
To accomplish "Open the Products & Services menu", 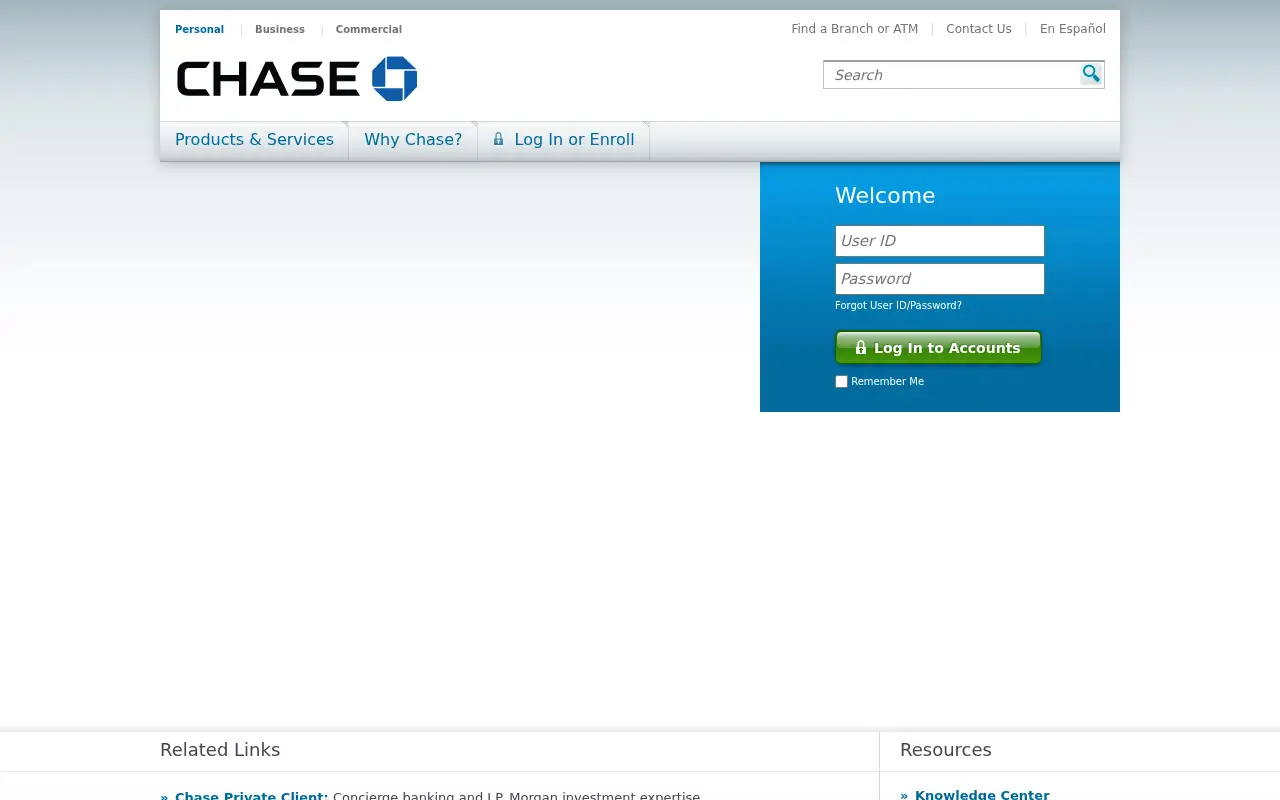I will 254,140.
